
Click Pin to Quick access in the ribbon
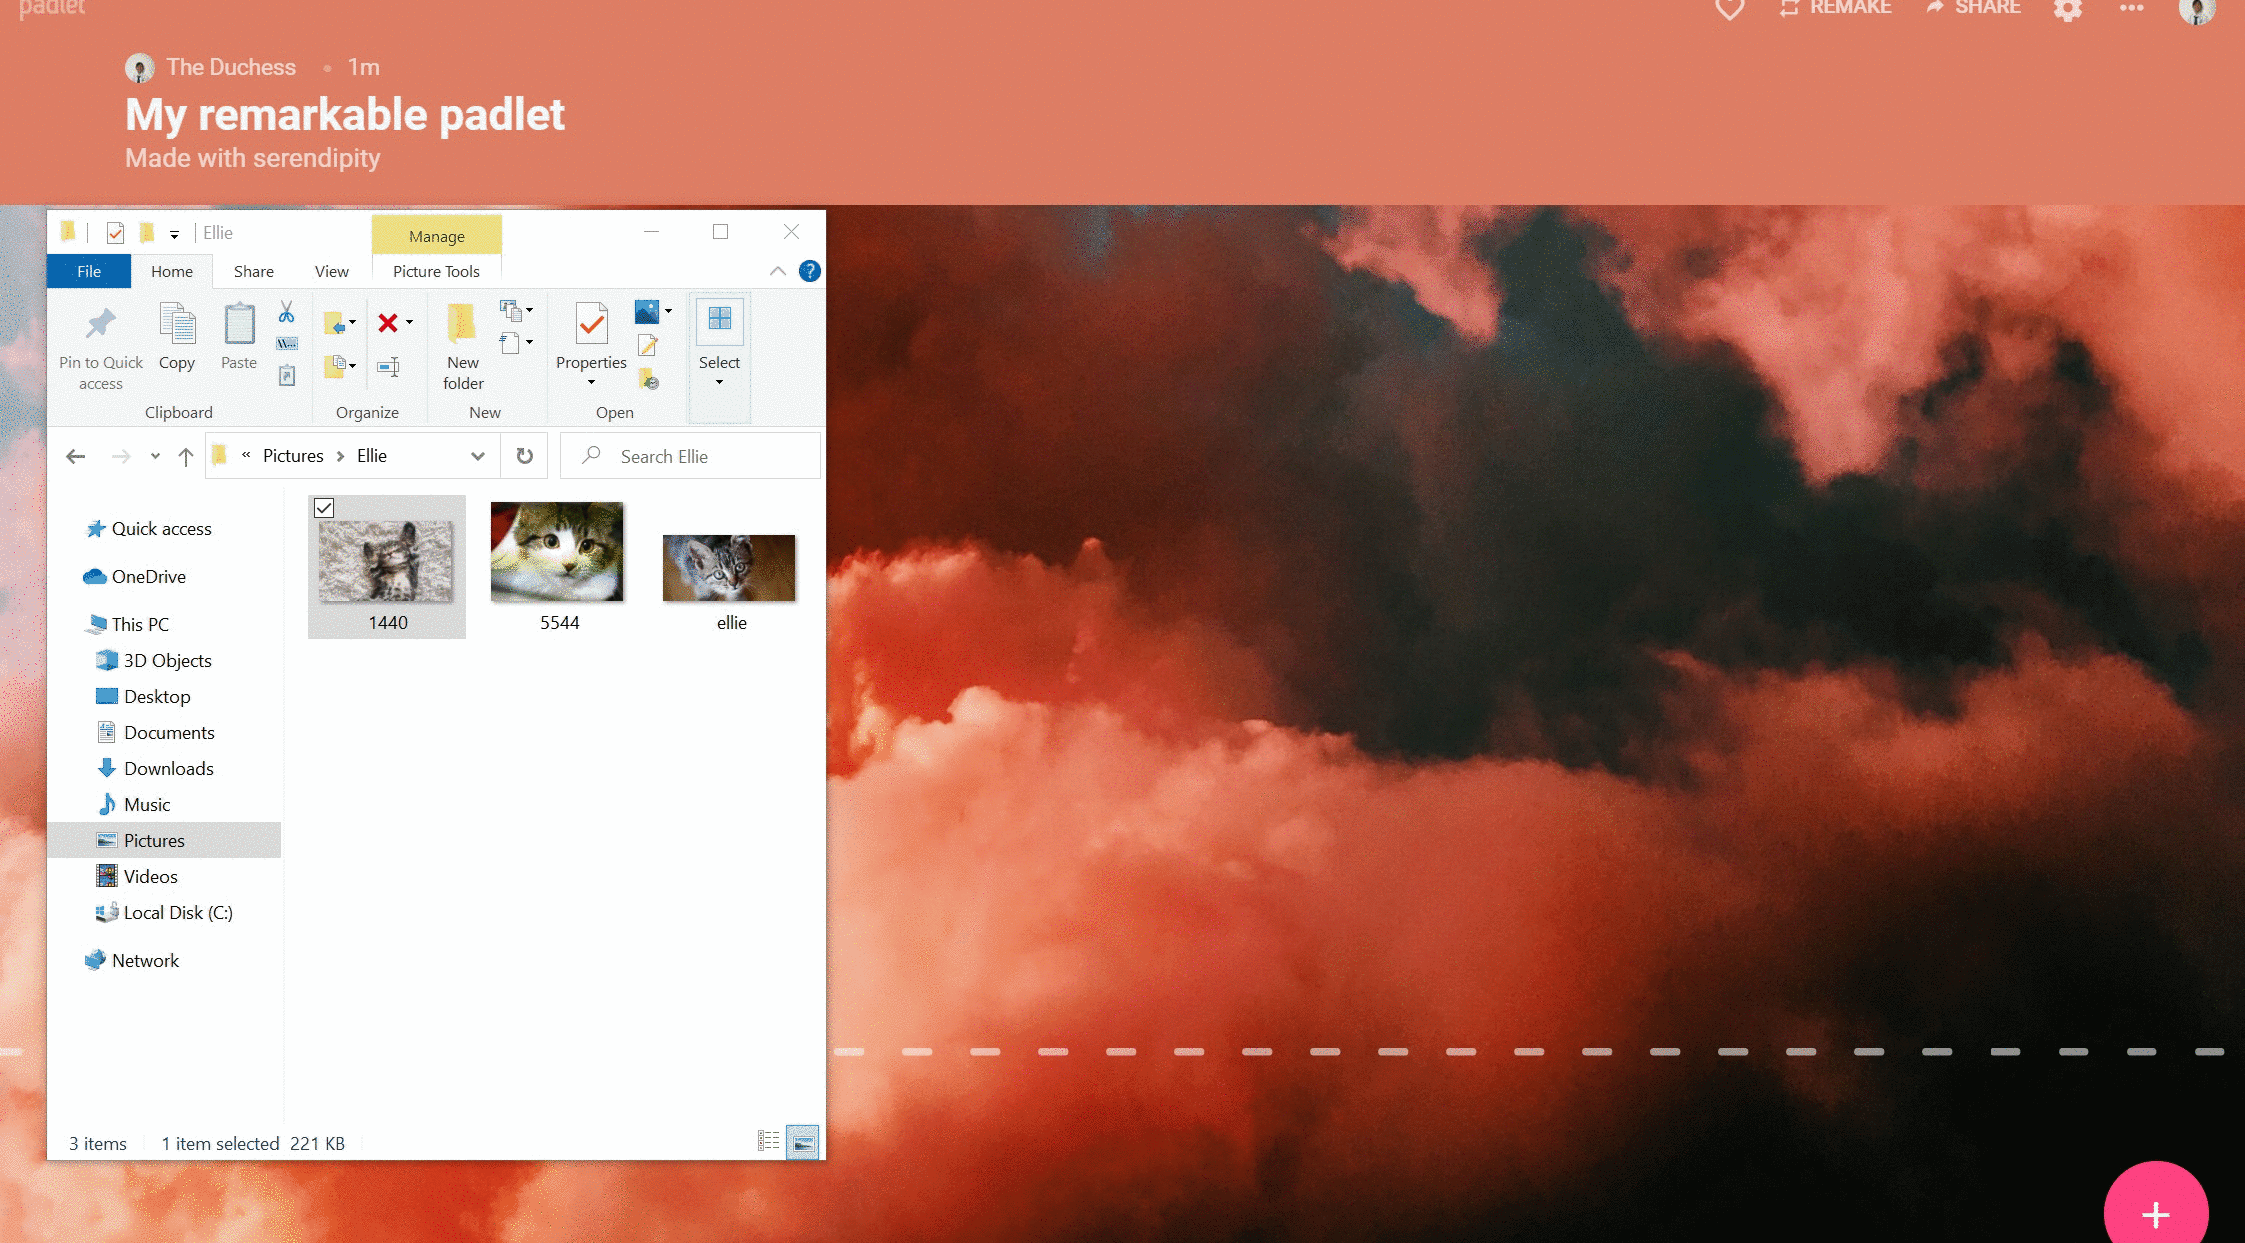pos(100,346)
